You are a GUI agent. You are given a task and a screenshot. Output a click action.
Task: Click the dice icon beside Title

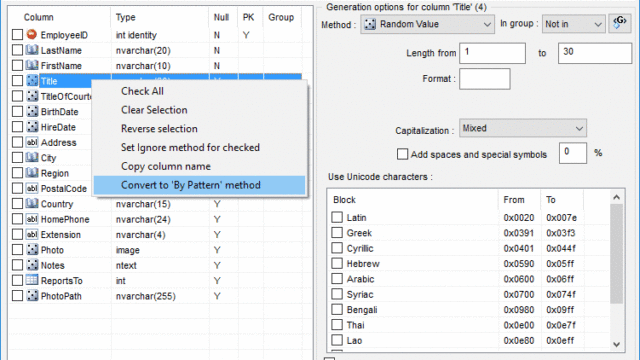point(32,81)
